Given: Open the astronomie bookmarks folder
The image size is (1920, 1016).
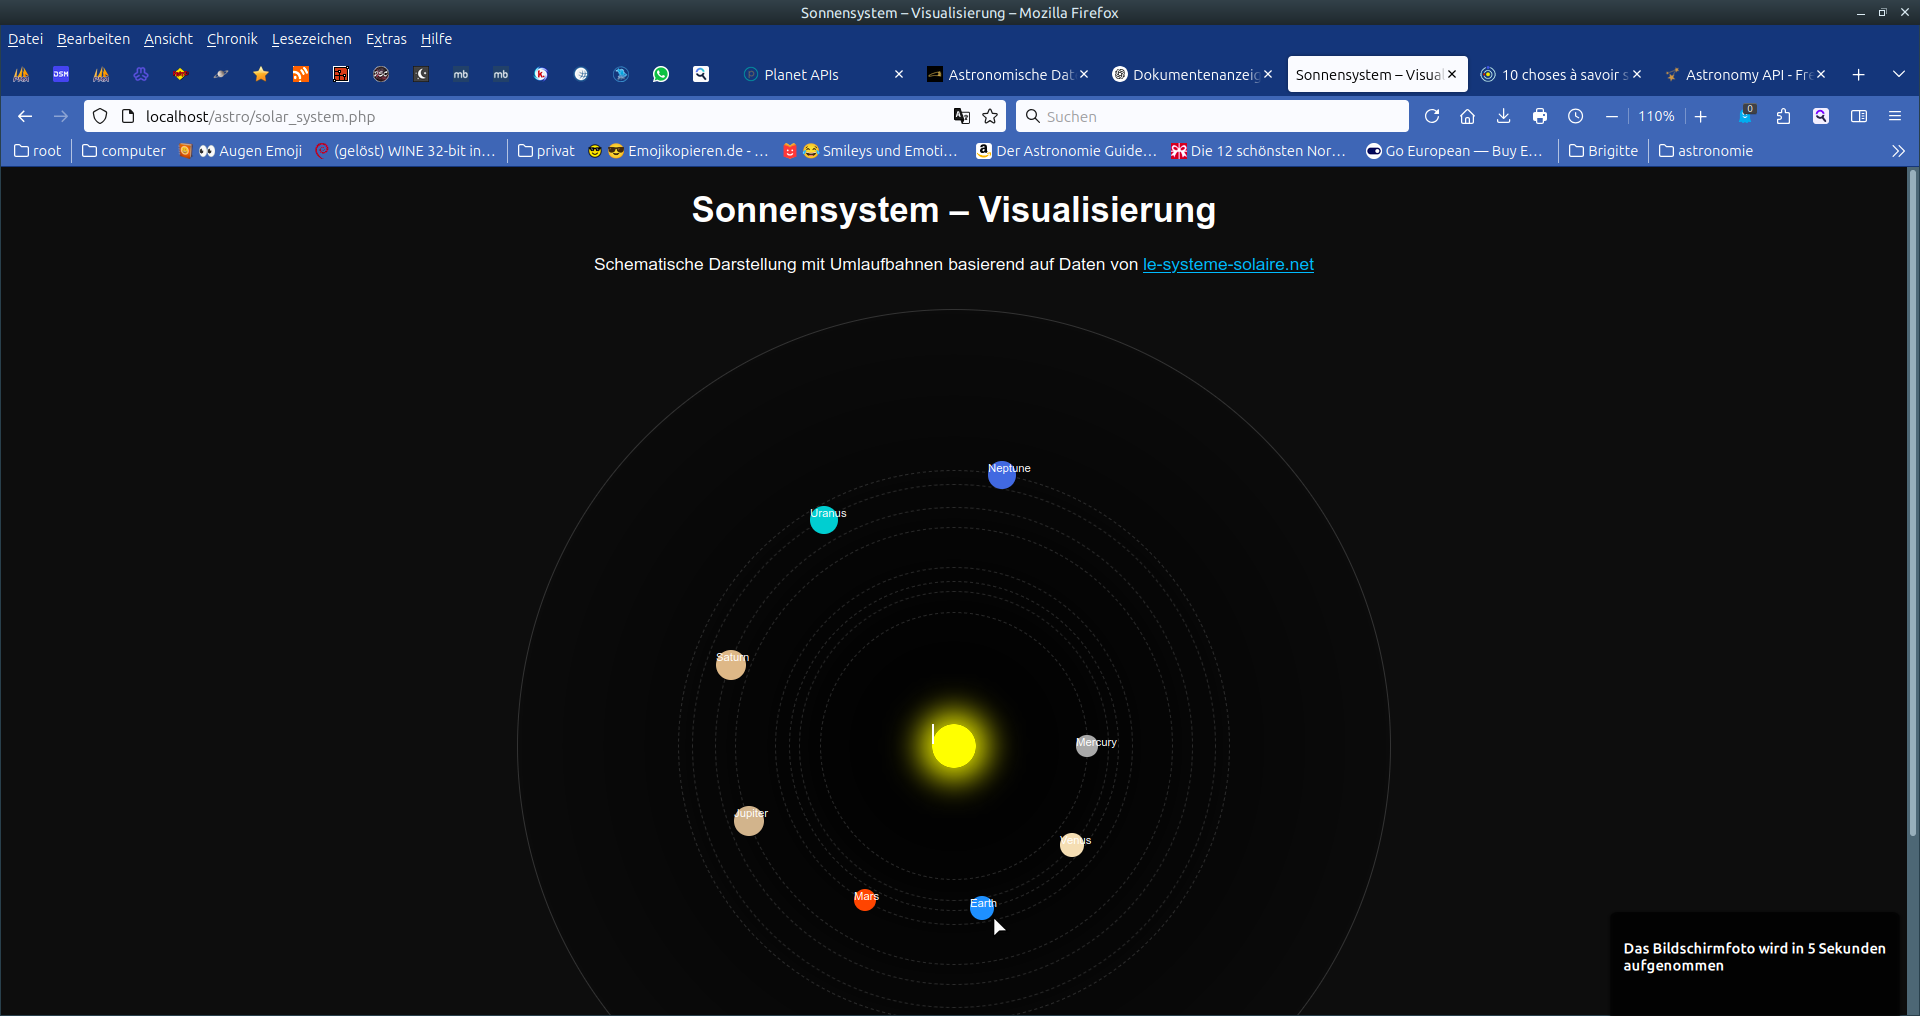Looking at the screenshot, I should point(1706,151).
